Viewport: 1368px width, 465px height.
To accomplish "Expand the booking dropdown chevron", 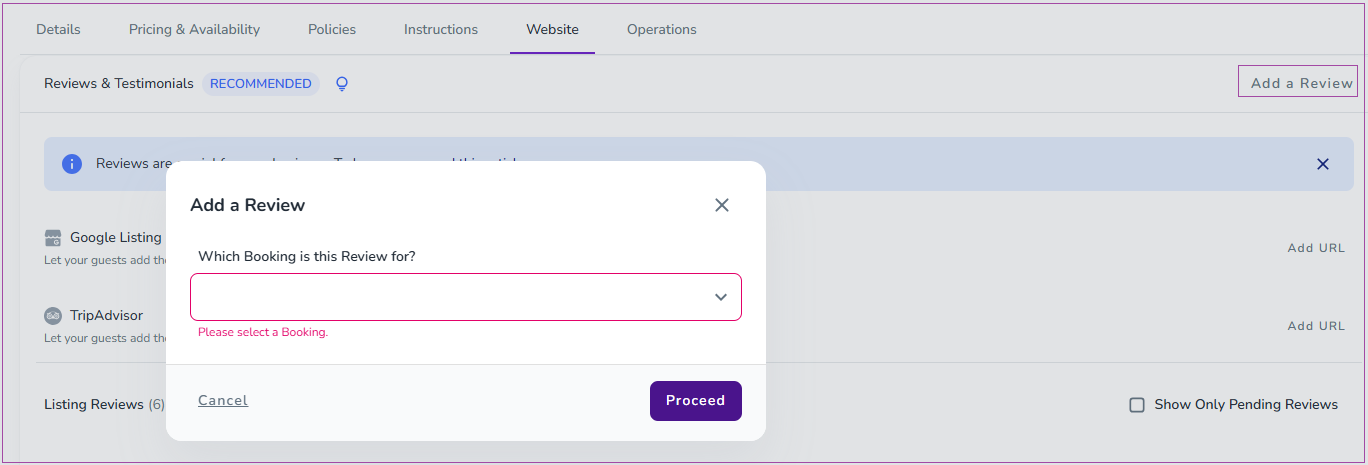I will [x=720, y=297].
